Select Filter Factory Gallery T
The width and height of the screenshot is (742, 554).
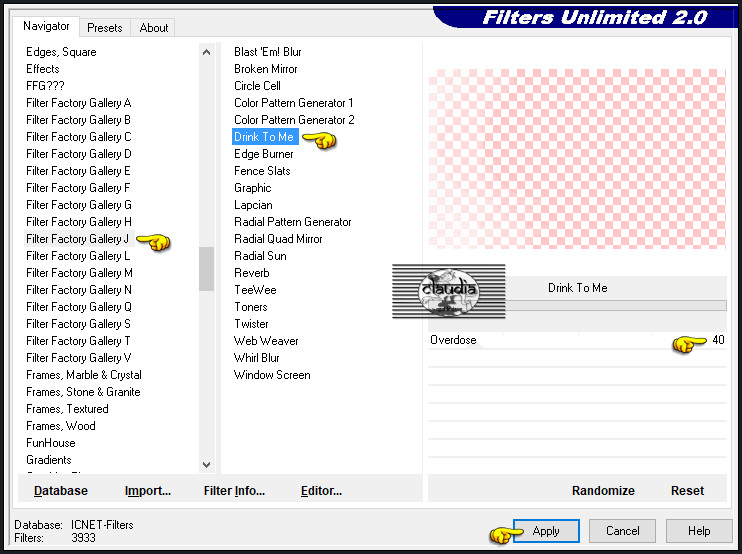78,341
